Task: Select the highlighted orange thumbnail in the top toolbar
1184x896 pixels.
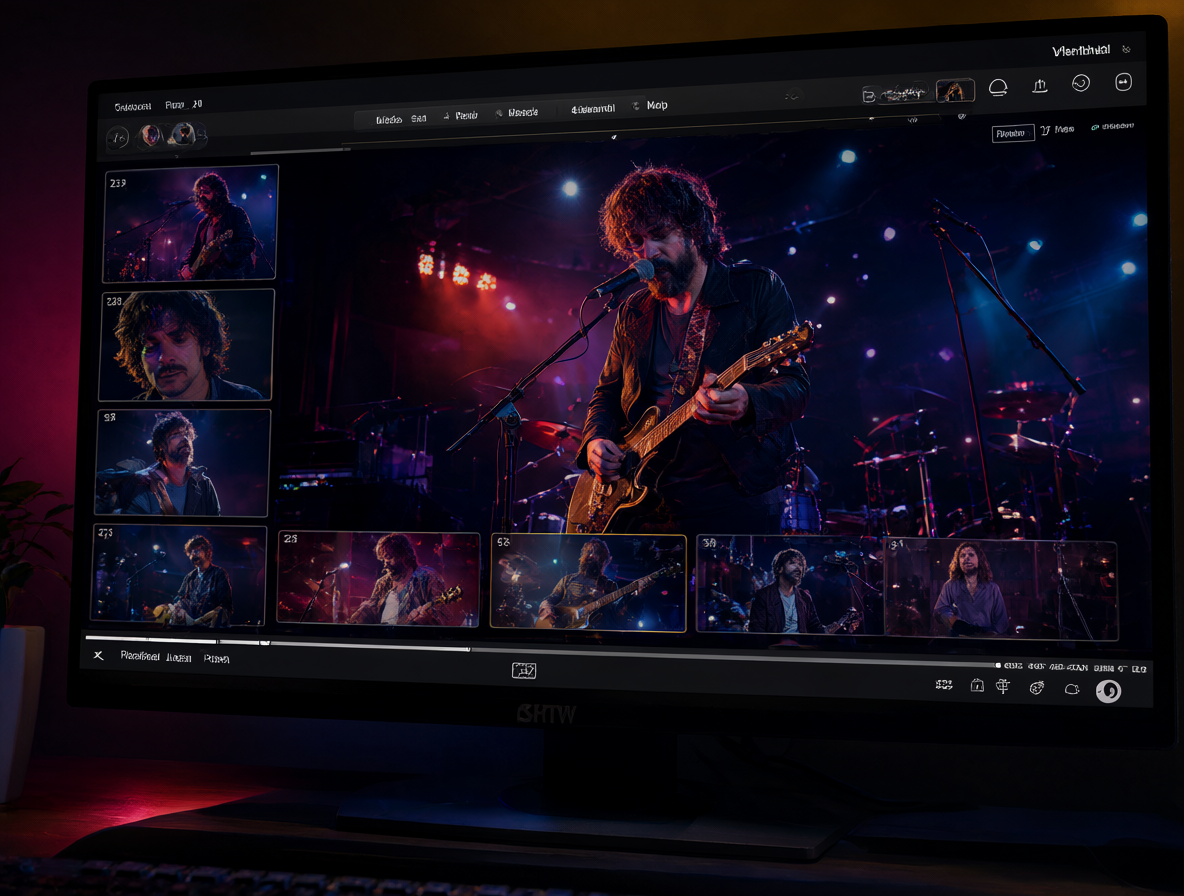Action: [954, 91]
